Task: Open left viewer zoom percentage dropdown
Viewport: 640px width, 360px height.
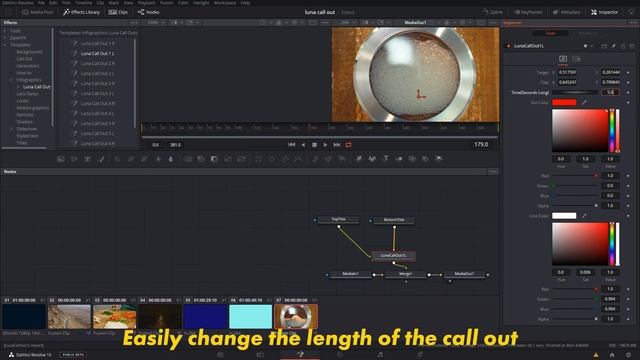Action: pyautogui.click(x=155, y=23)
